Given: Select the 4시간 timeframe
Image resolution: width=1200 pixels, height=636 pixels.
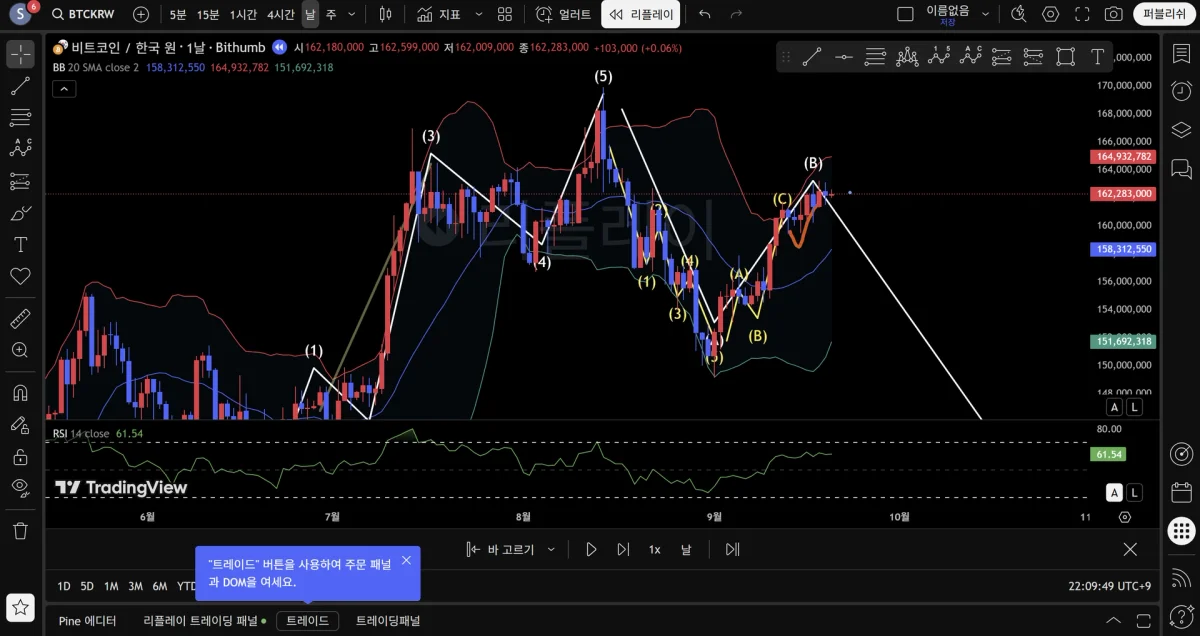Looking at the screenshot, I should (280, 14).
